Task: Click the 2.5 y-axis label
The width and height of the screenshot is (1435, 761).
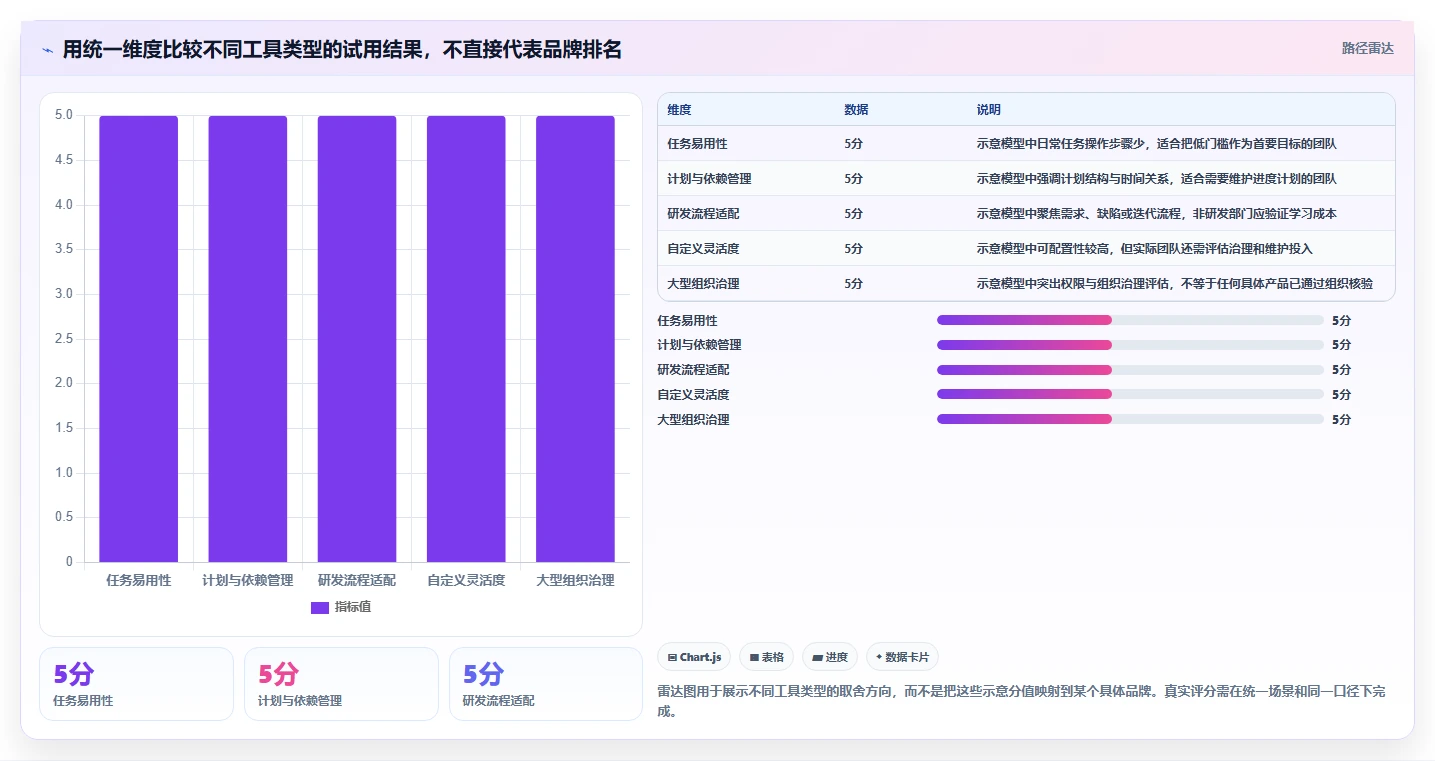Action: point(64,339)
